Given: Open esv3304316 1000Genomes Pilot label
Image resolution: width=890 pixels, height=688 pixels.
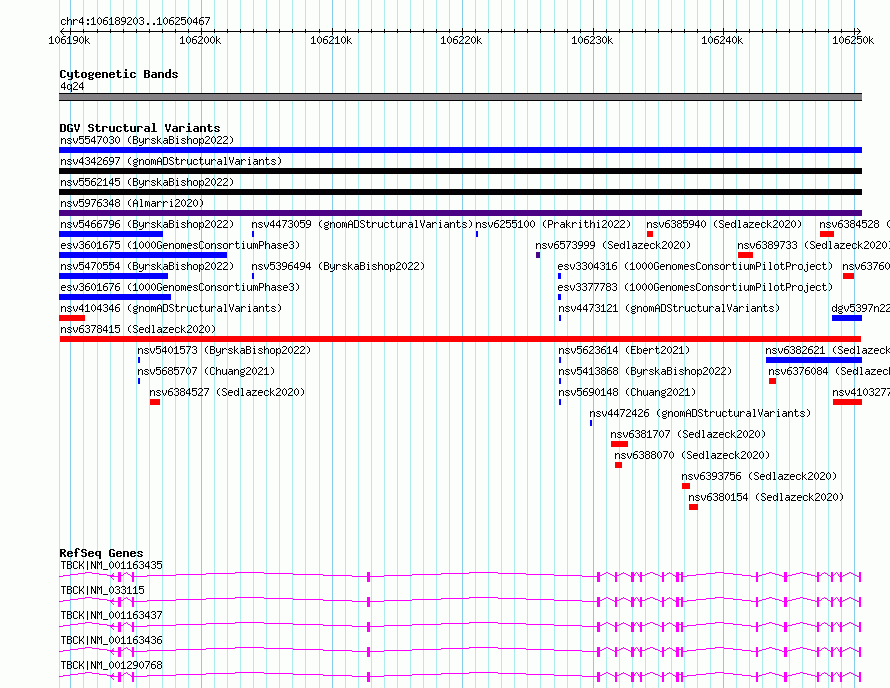Looking at the screenshot, I should (x=695, y=266).
